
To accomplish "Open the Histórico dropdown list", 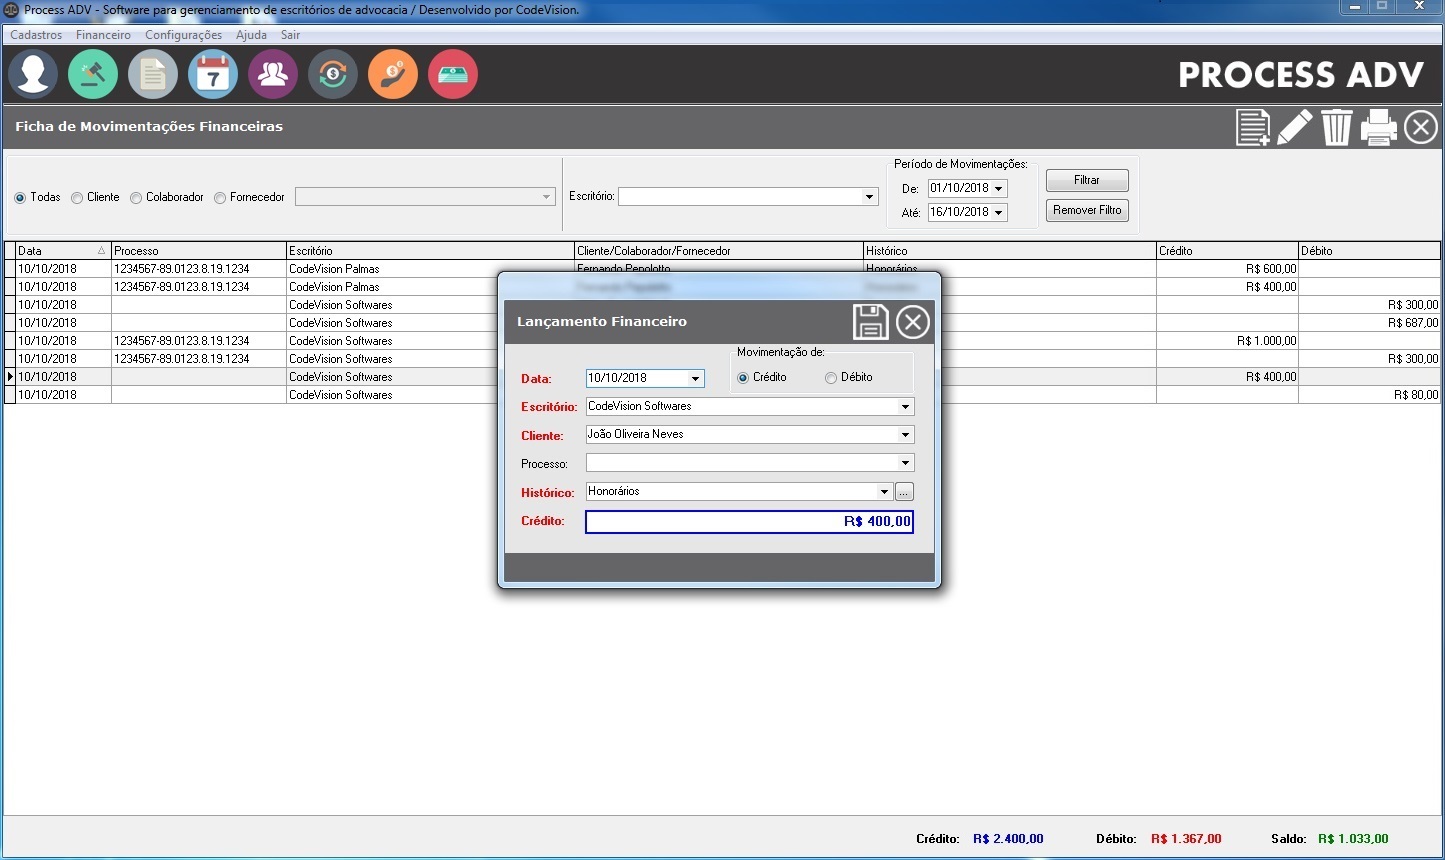I will coord(884,492).
